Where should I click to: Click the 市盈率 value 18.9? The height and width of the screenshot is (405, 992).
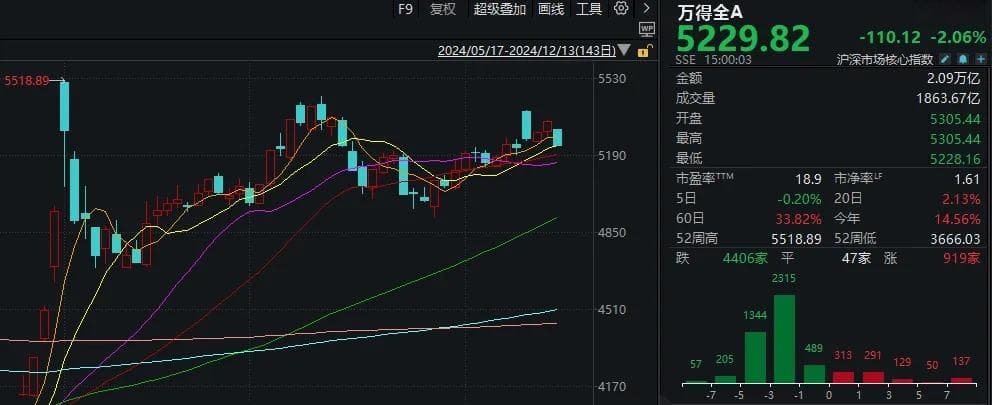coord(811,179)
